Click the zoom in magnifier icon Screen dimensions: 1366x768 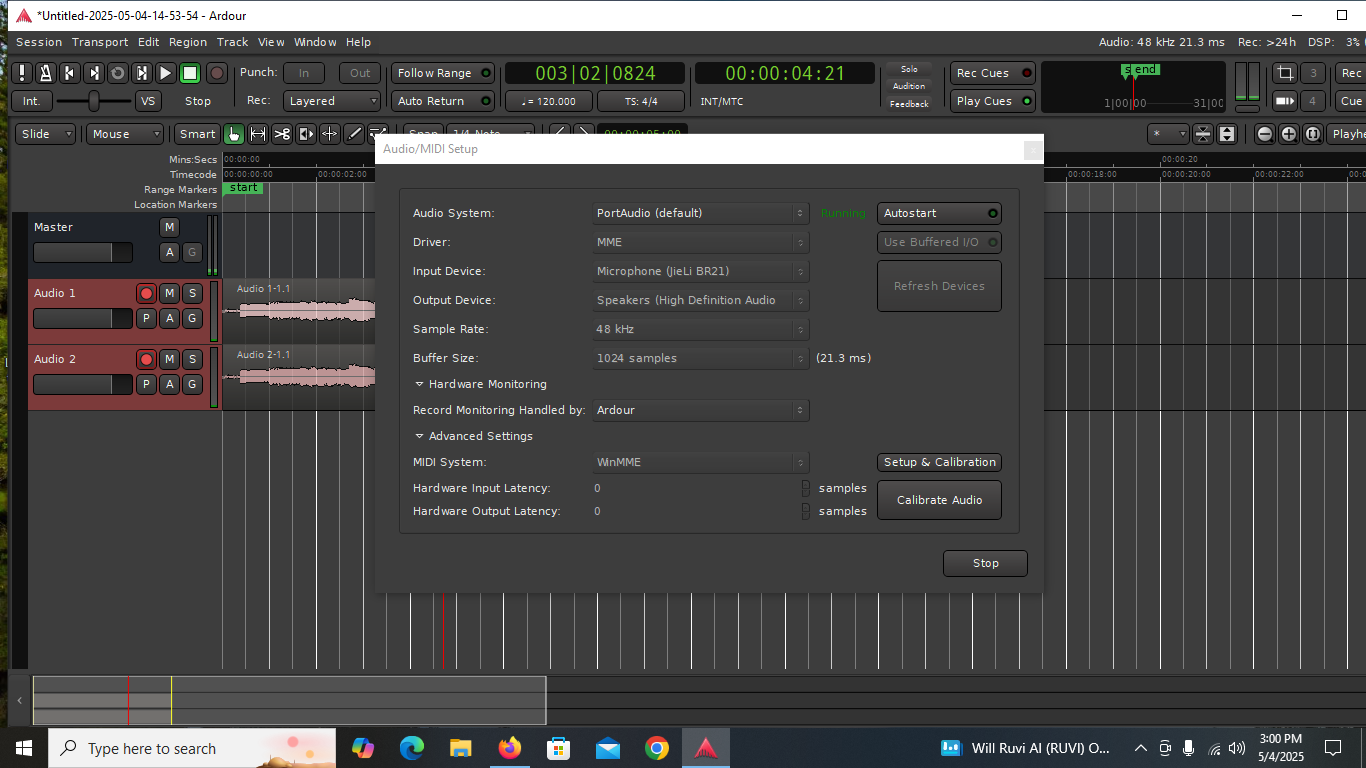coord(1289,134)
